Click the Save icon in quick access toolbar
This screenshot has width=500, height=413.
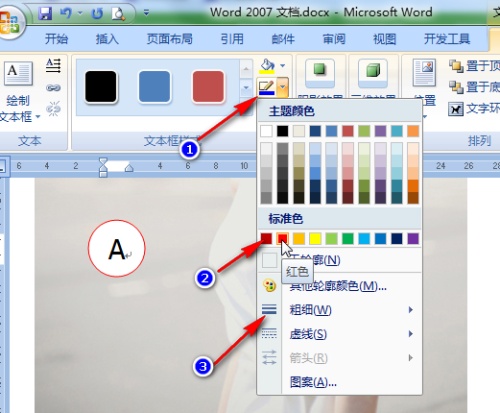pos(45,13)
